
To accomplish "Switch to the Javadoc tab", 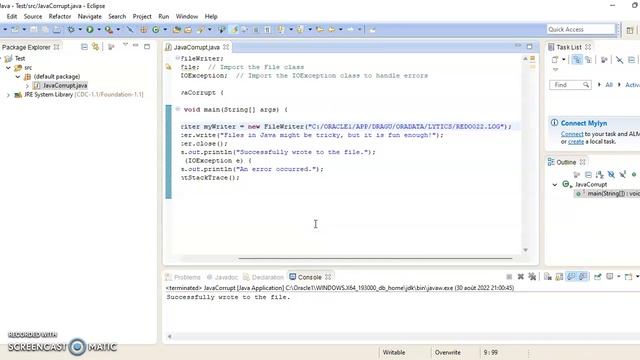I will (222, 277).
